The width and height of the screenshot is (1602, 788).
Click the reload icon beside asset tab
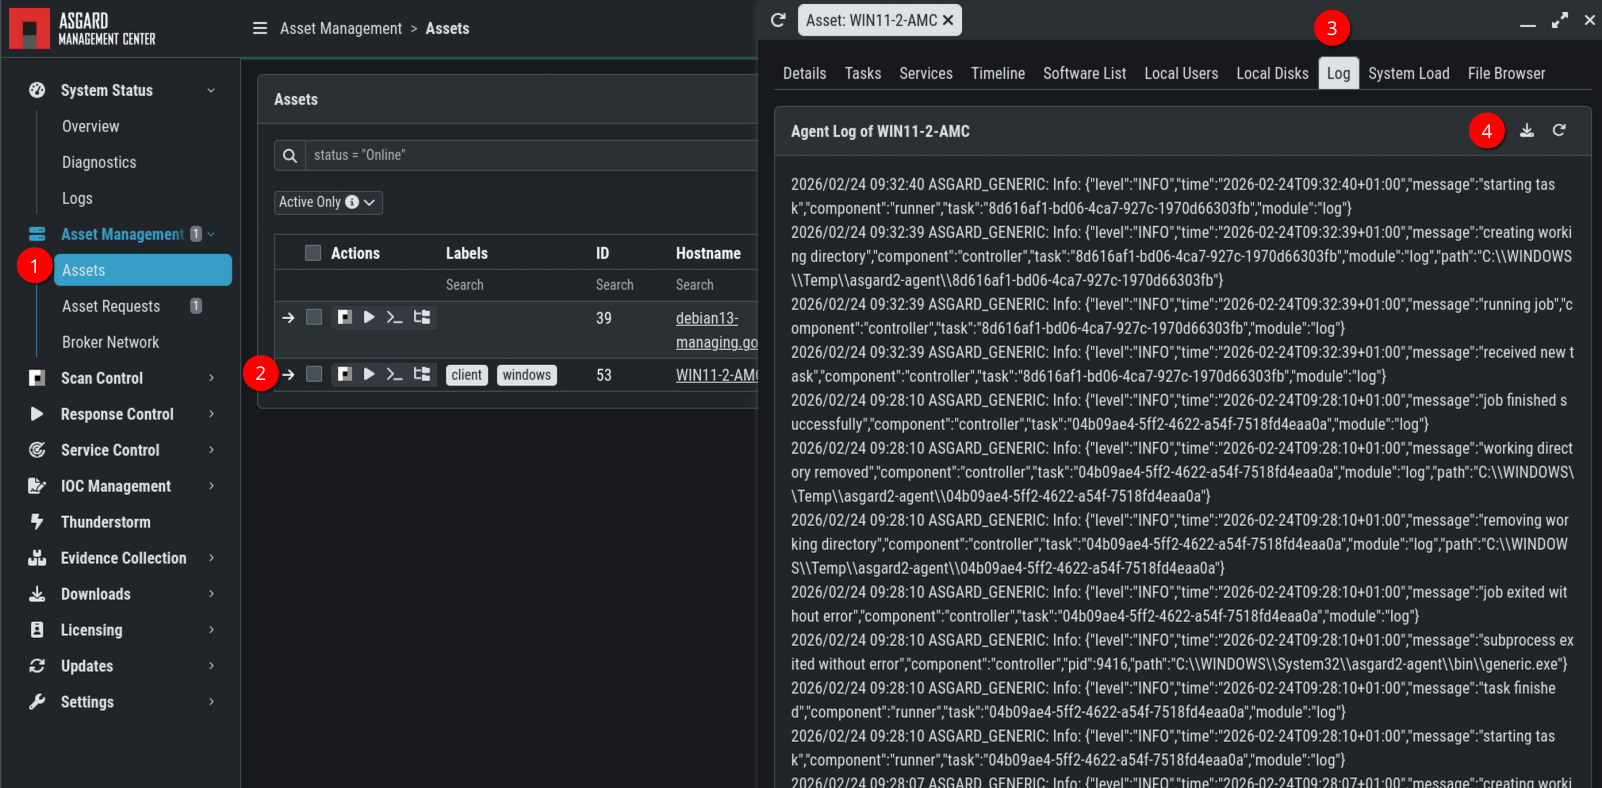coord(778,20)
